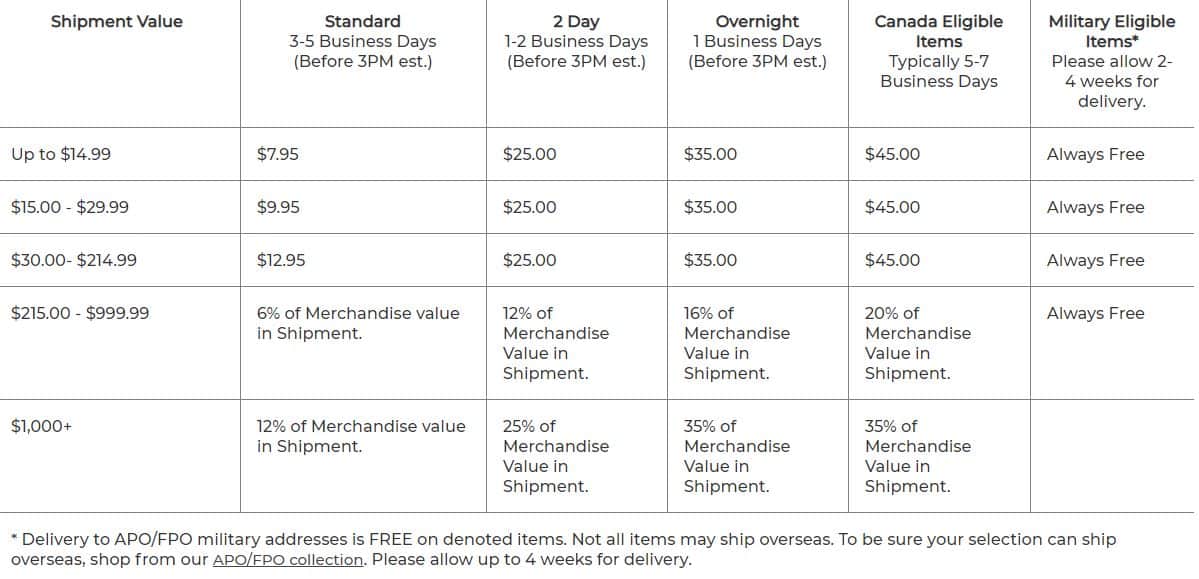Click the $1,000+ row label

click(41, 426)
